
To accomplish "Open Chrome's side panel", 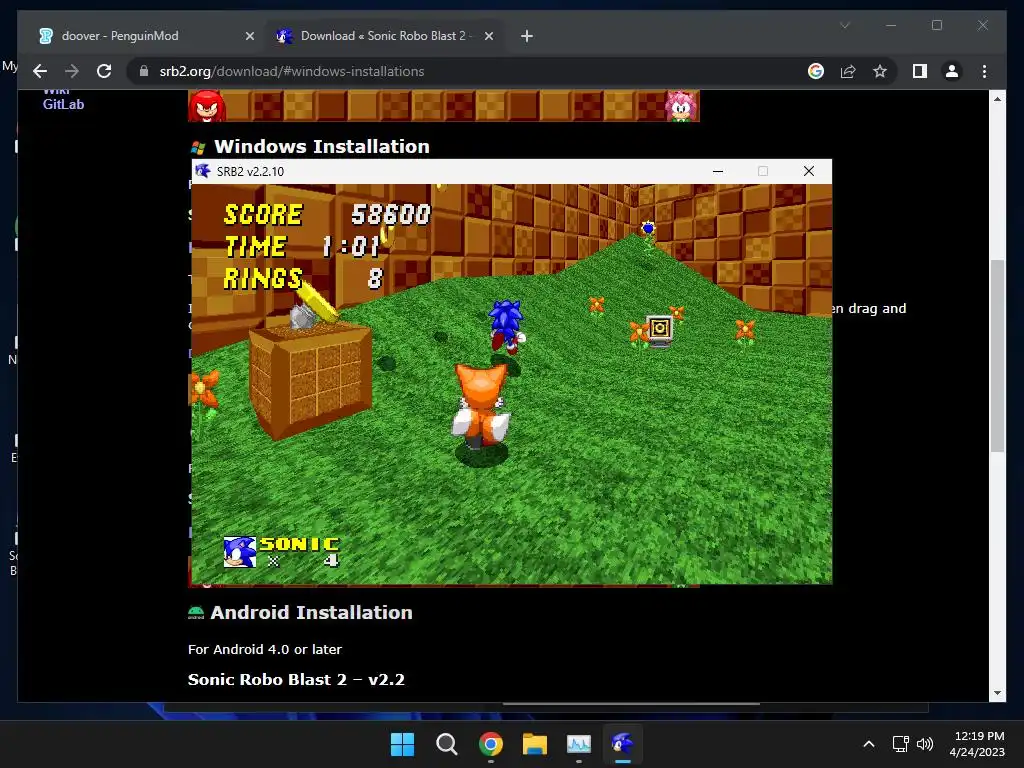I will click(x=920, y=71).
